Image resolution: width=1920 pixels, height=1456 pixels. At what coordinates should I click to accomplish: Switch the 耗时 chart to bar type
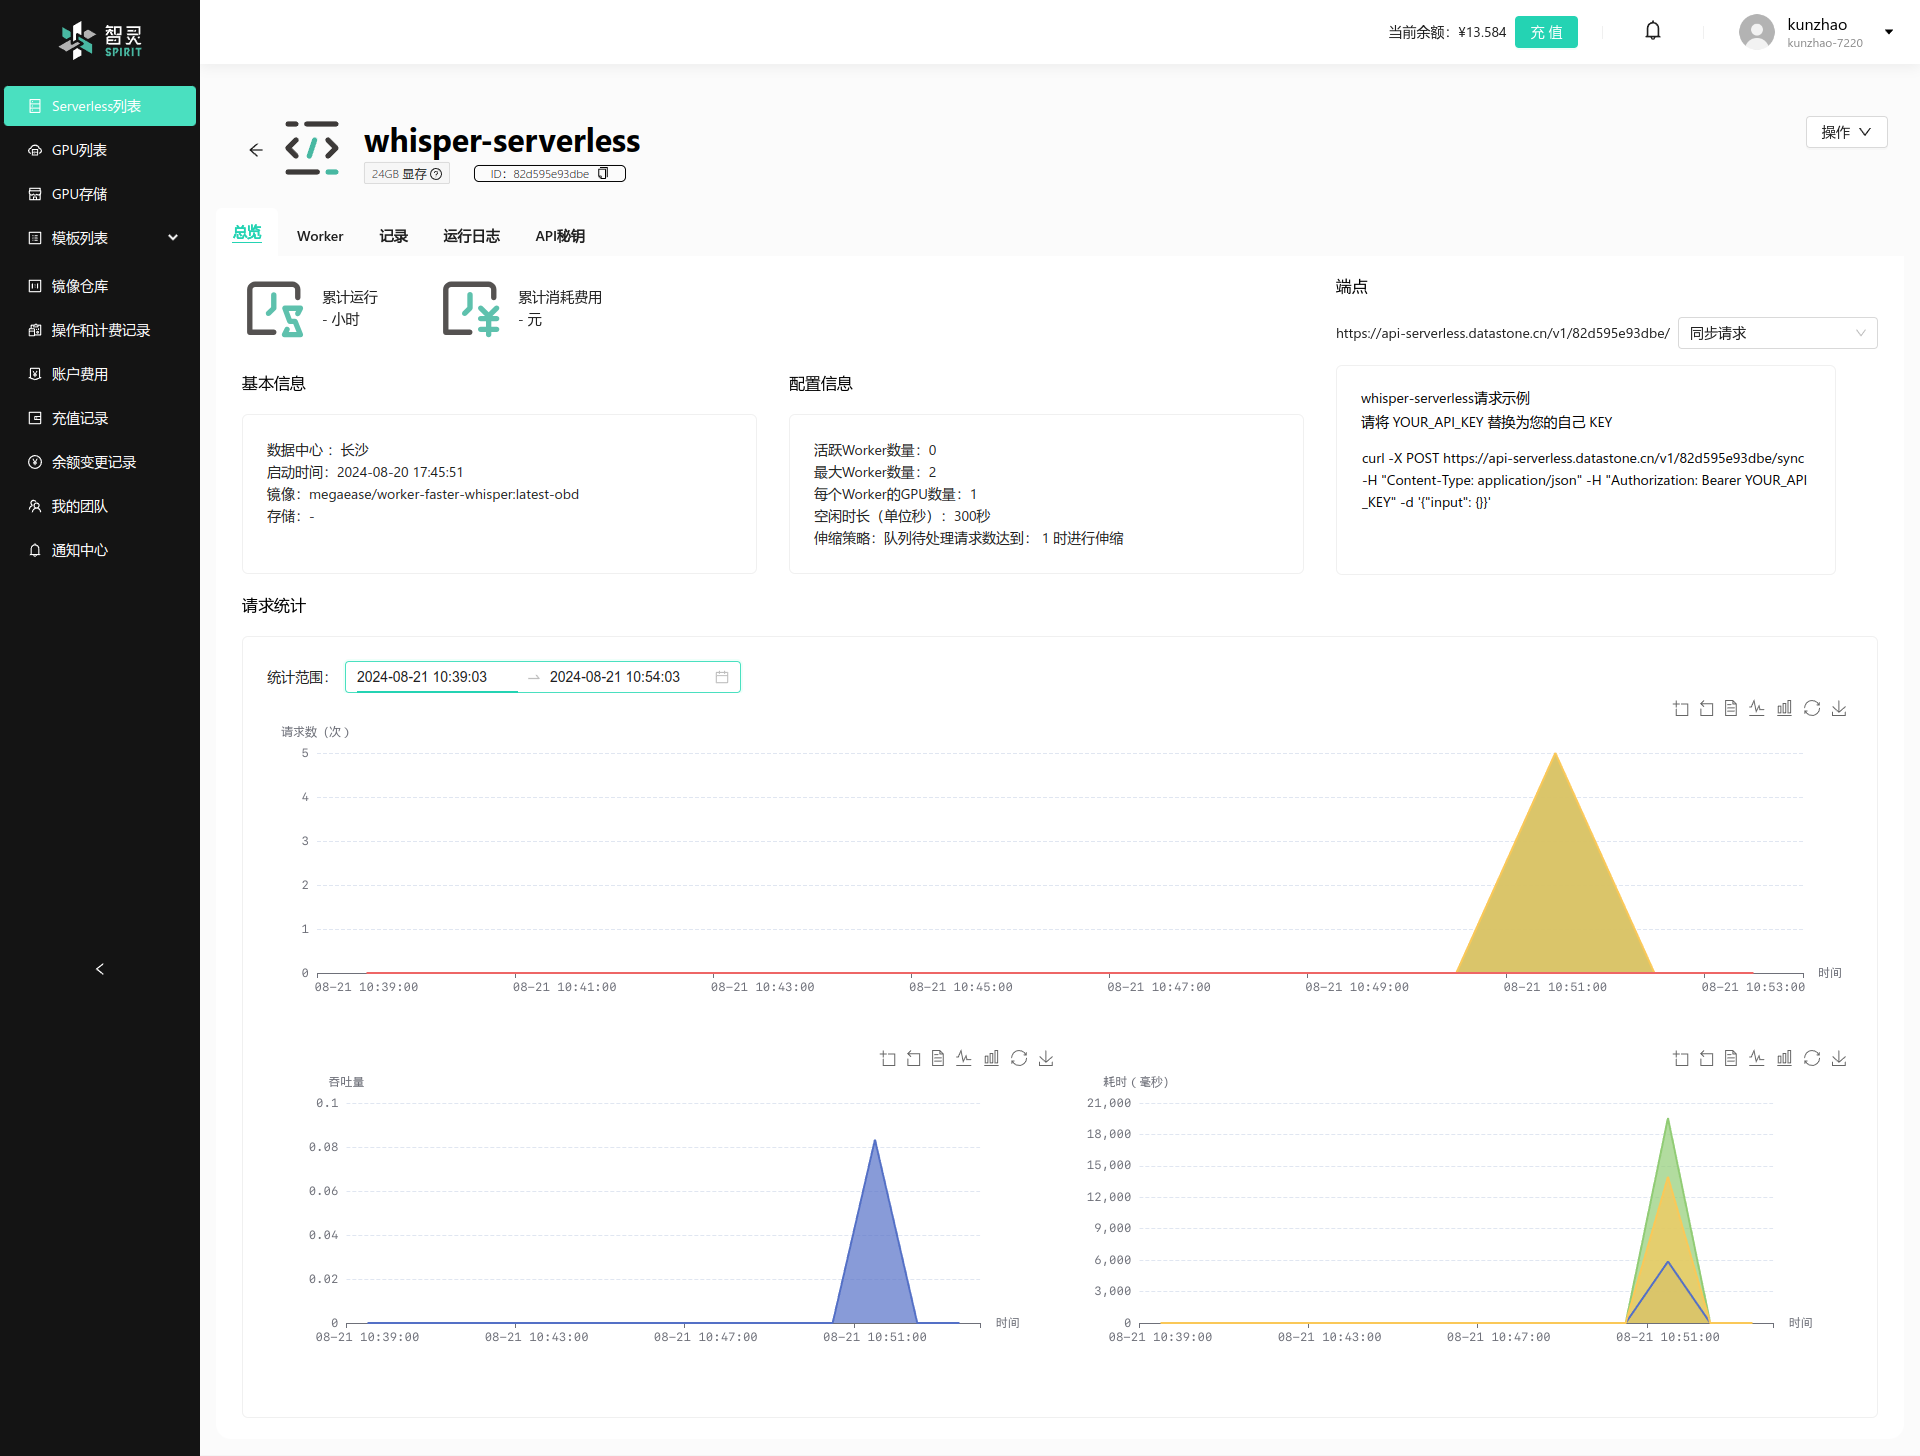(1784, 1058)
